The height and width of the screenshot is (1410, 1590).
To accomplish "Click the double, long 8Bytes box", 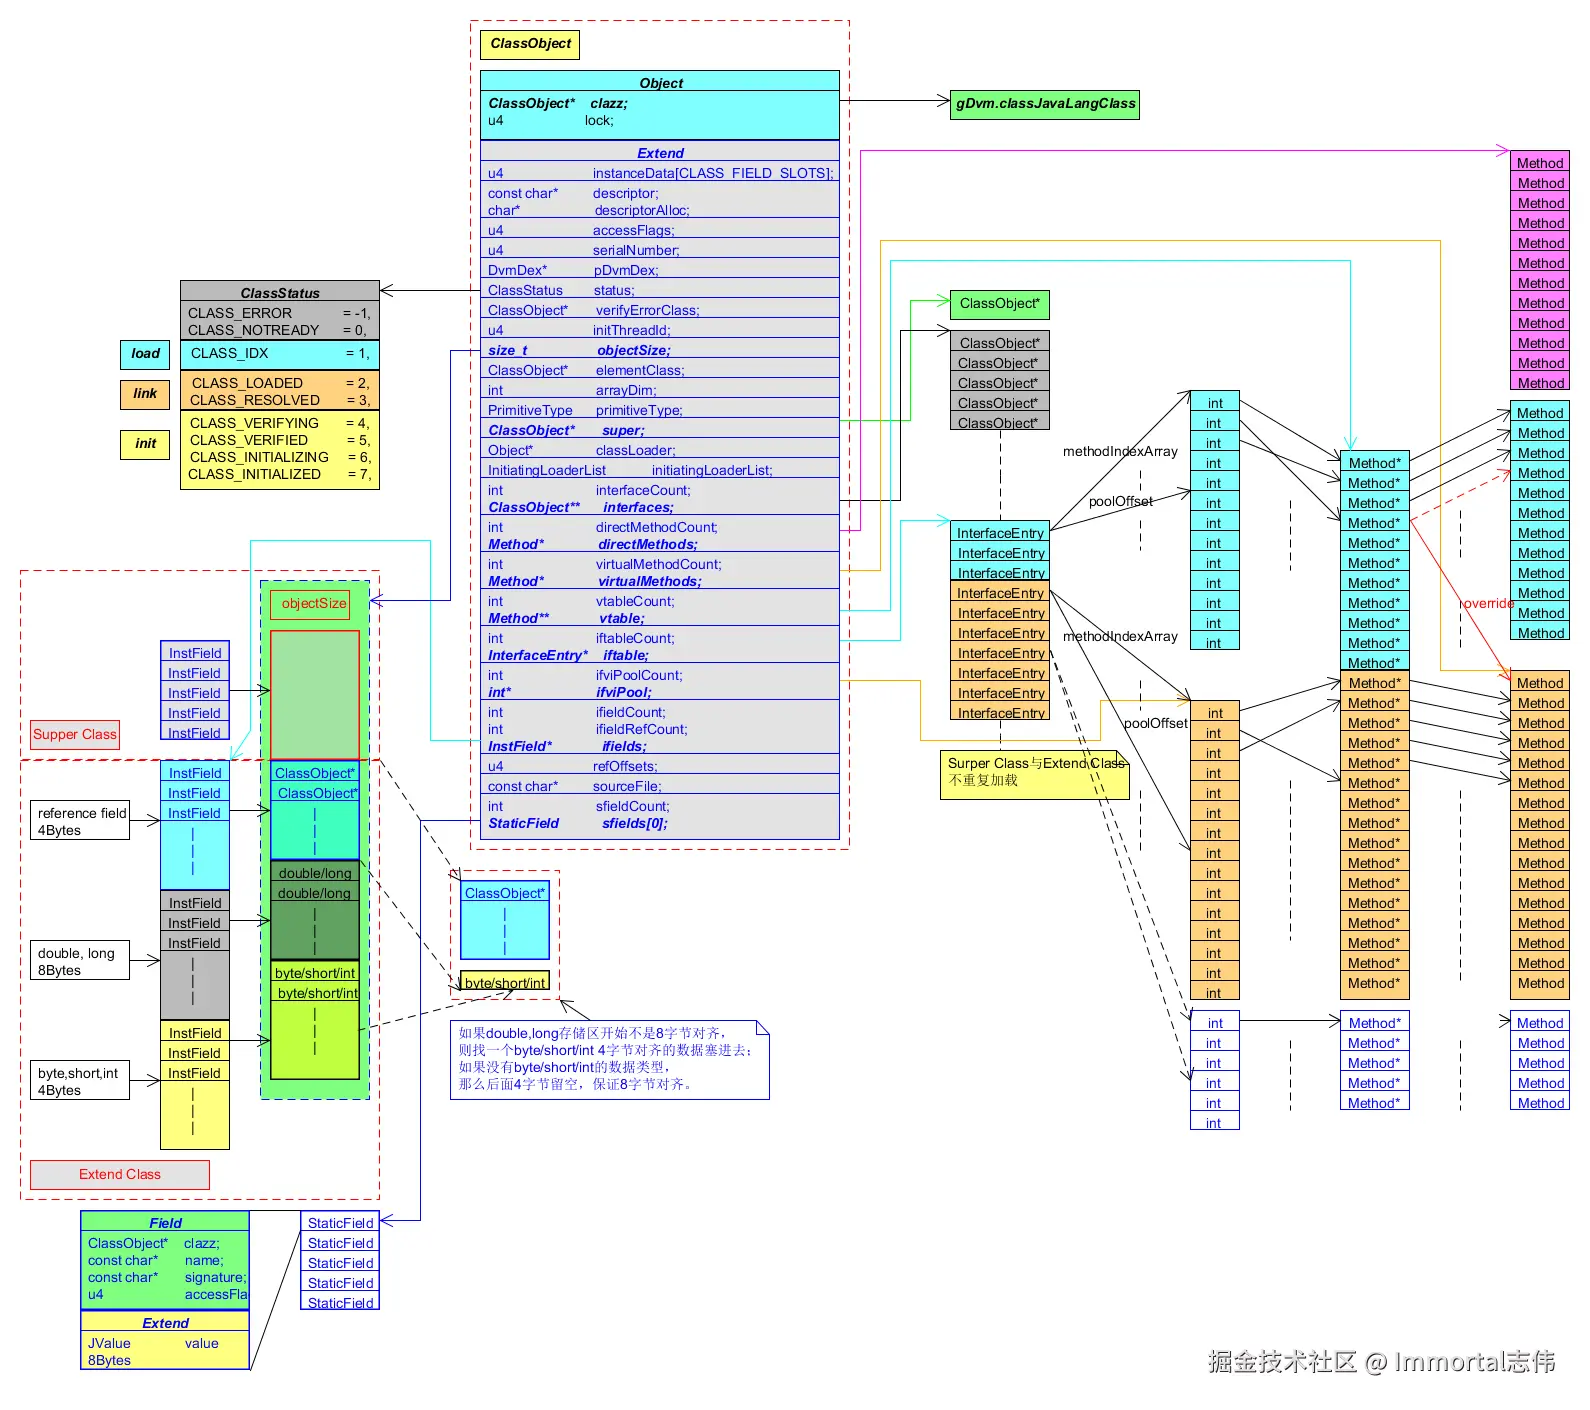I will (81, 961).
